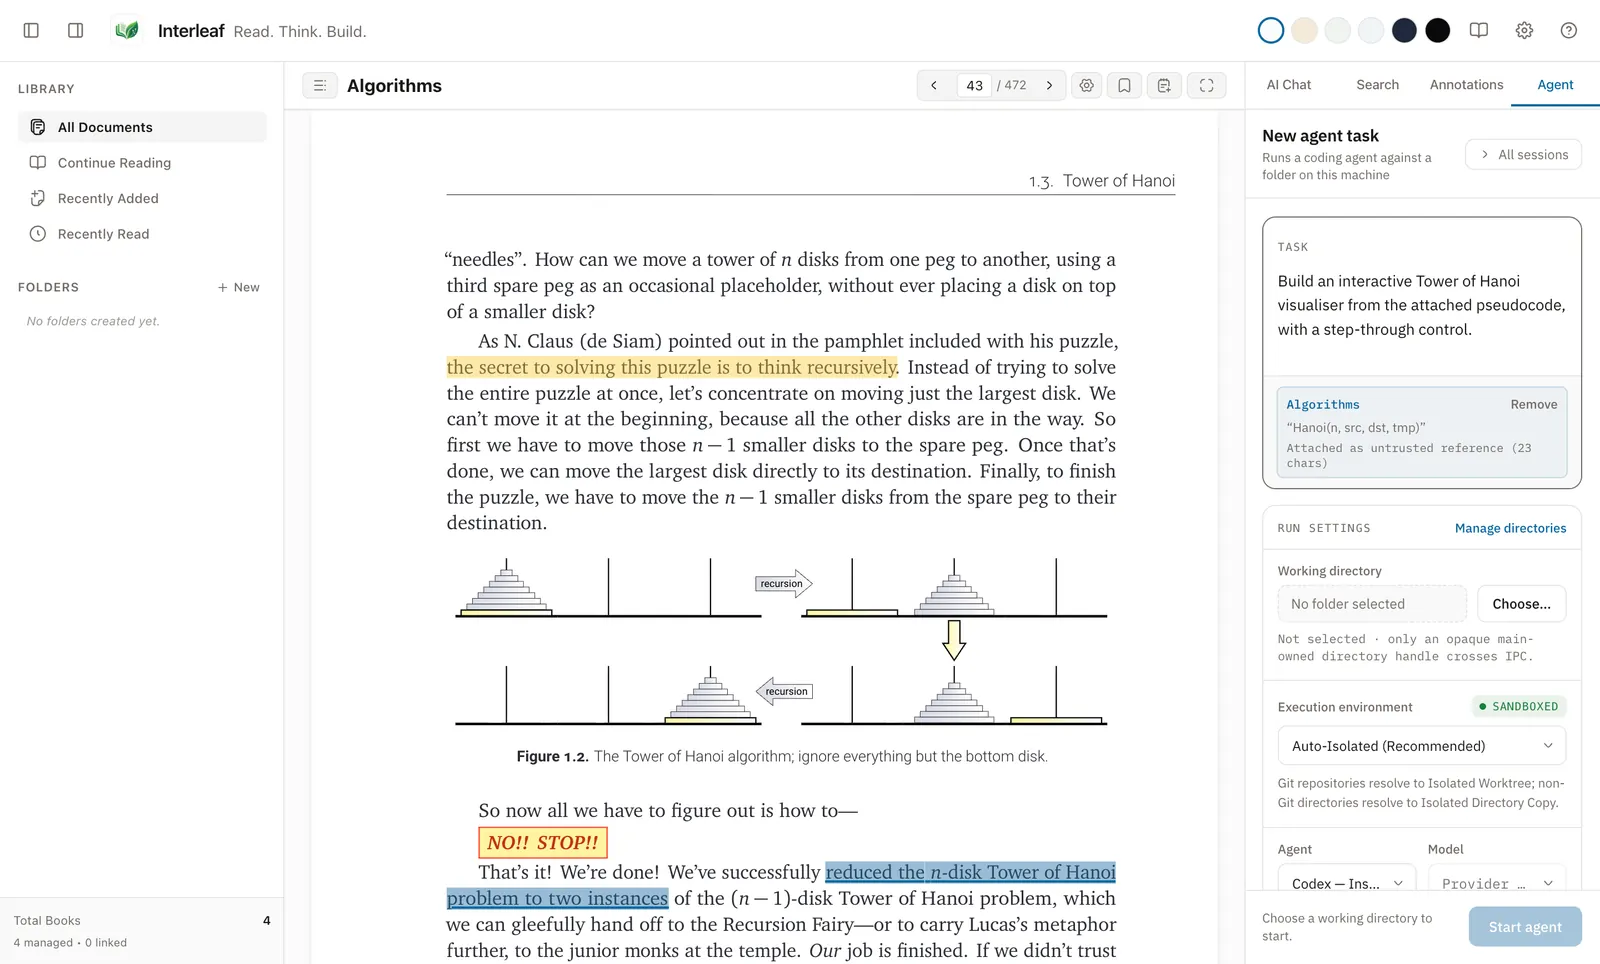The image size is (1600, 964).
Task: Select the black theme swatch
Action: pyautogui.click(x=1438, y=31)
